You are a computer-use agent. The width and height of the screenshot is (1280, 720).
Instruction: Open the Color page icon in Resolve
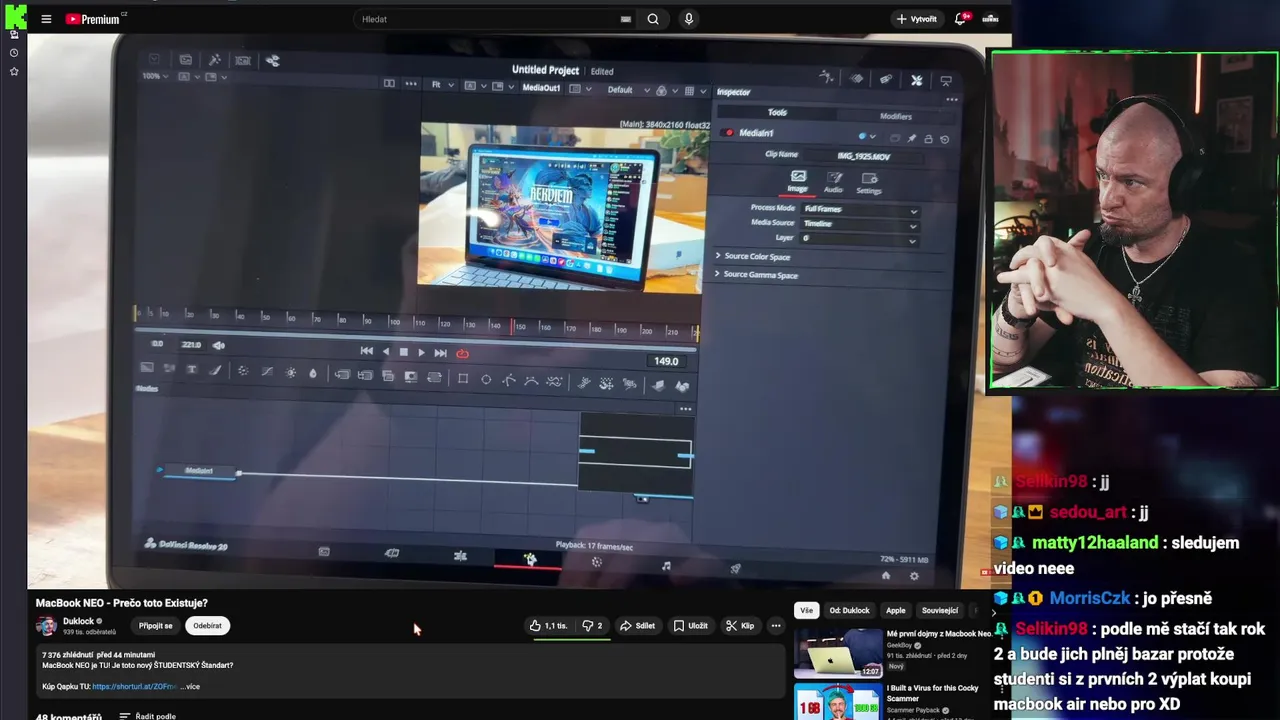597,562
